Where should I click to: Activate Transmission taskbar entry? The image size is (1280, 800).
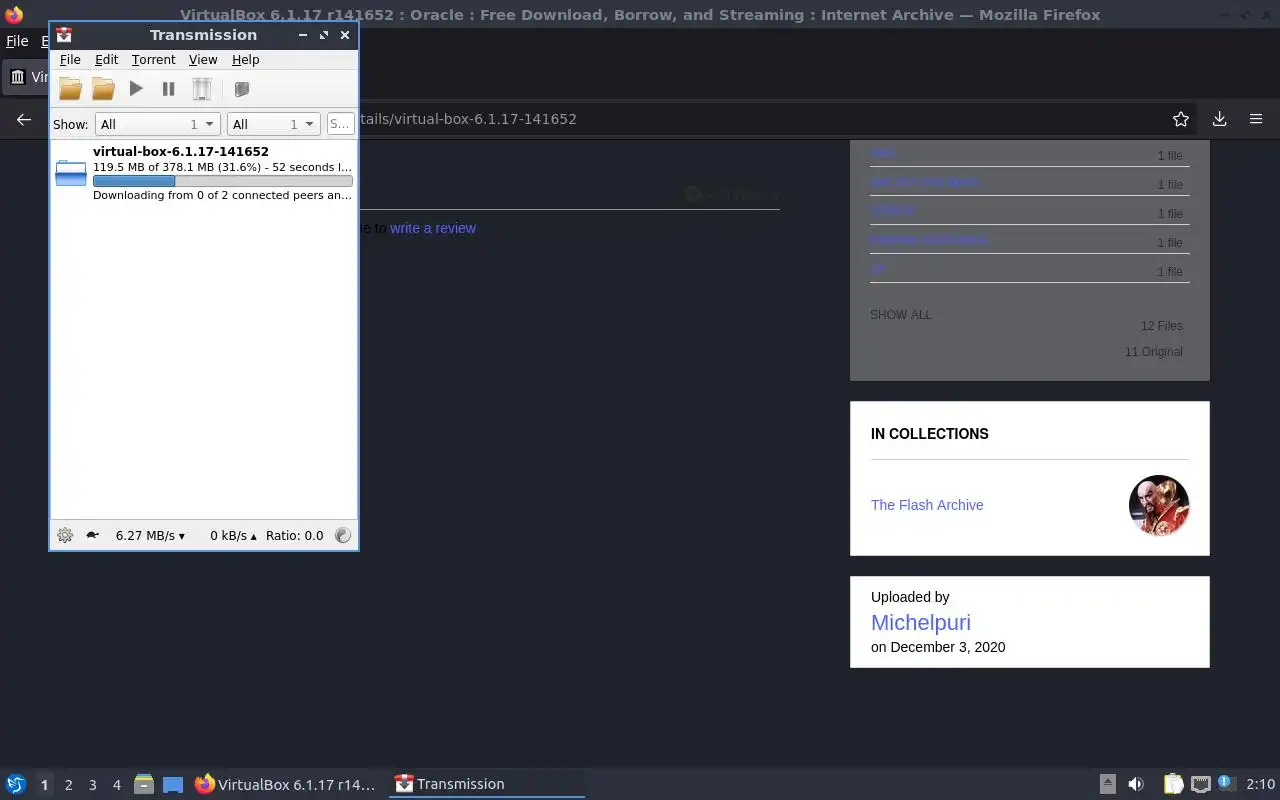(486, 784)
